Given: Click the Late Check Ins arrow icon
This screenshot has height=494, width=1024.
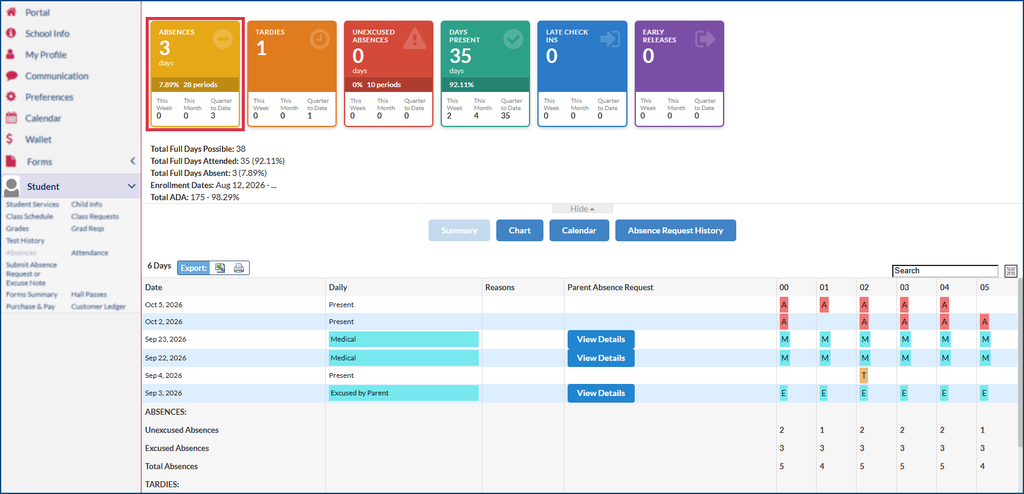Looking at the screenshot, I should [x=610, y=39].
